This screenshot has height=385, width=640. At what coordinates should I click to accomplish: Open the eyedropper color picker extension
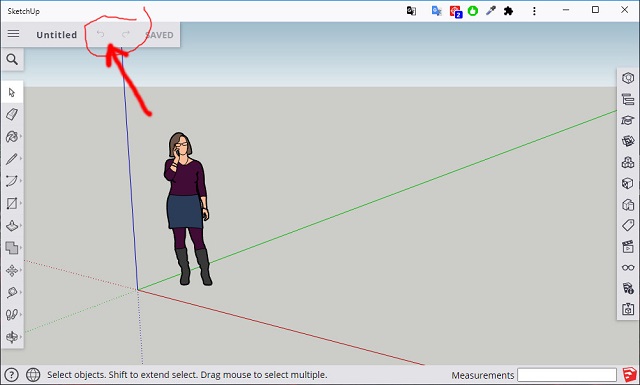[491, 11]
